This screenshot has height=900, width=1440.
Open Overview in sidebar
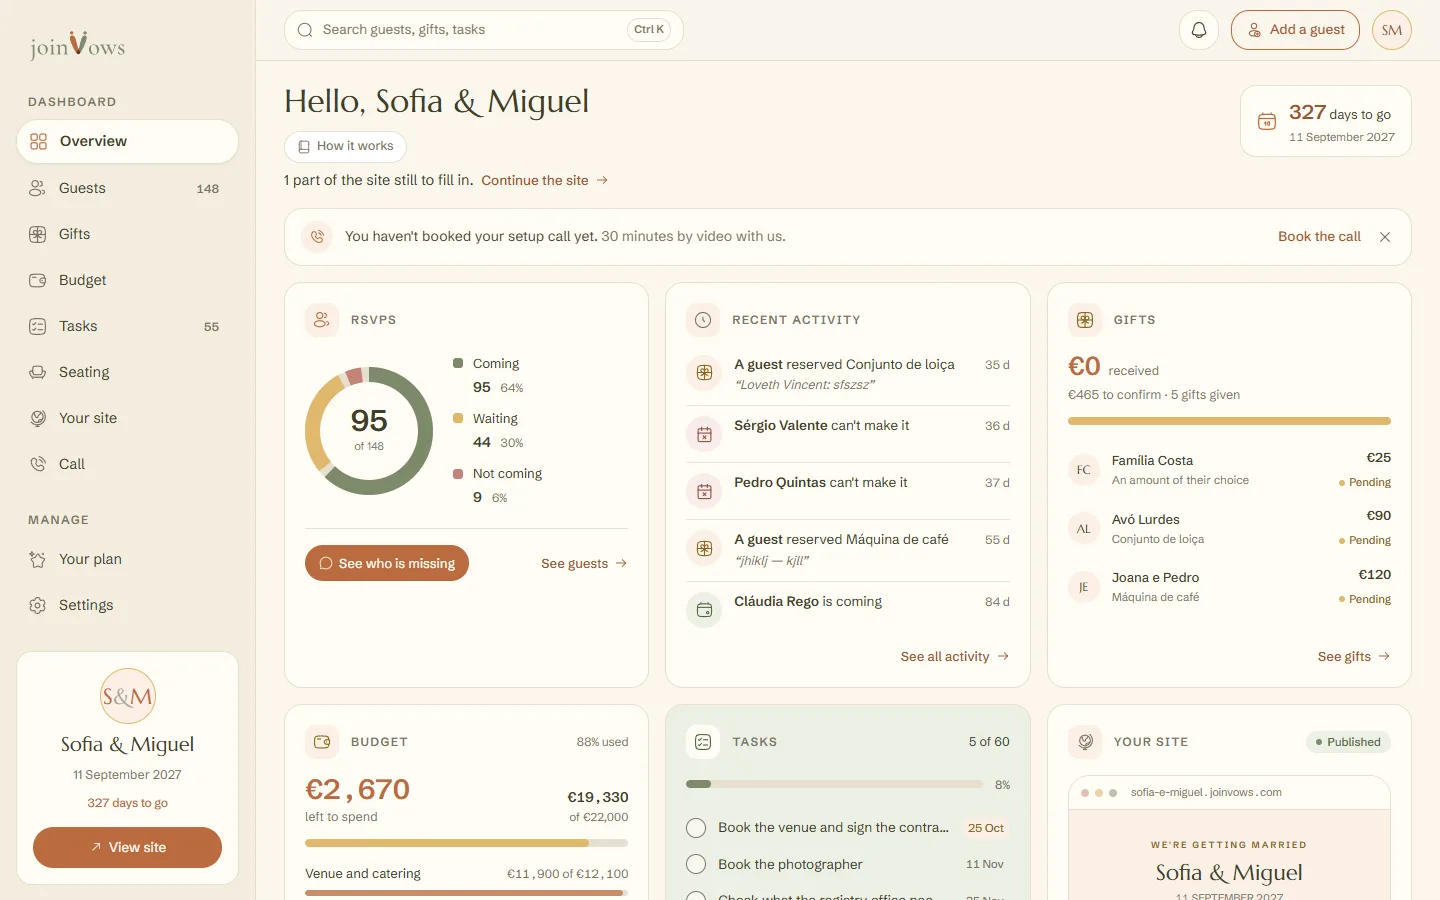[x=127, y=142]
